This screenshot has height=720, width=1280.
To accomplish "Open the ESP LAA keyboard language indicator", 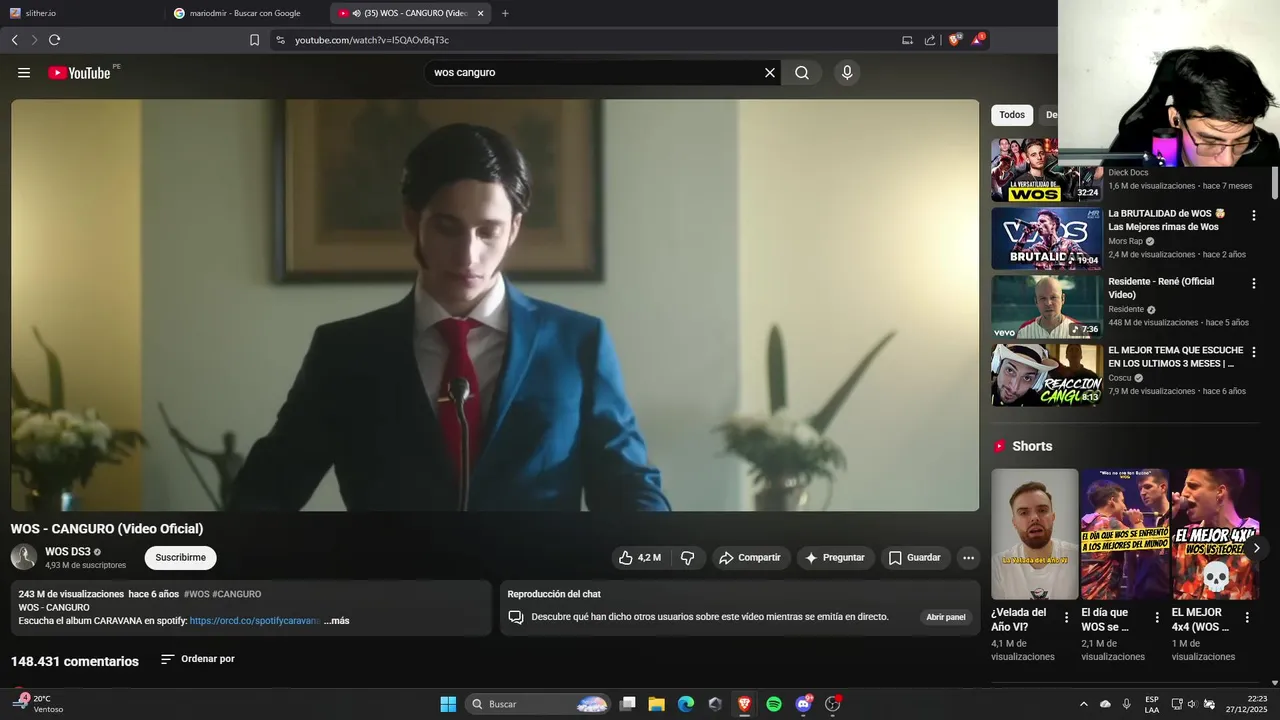I will pos(1152,704).
